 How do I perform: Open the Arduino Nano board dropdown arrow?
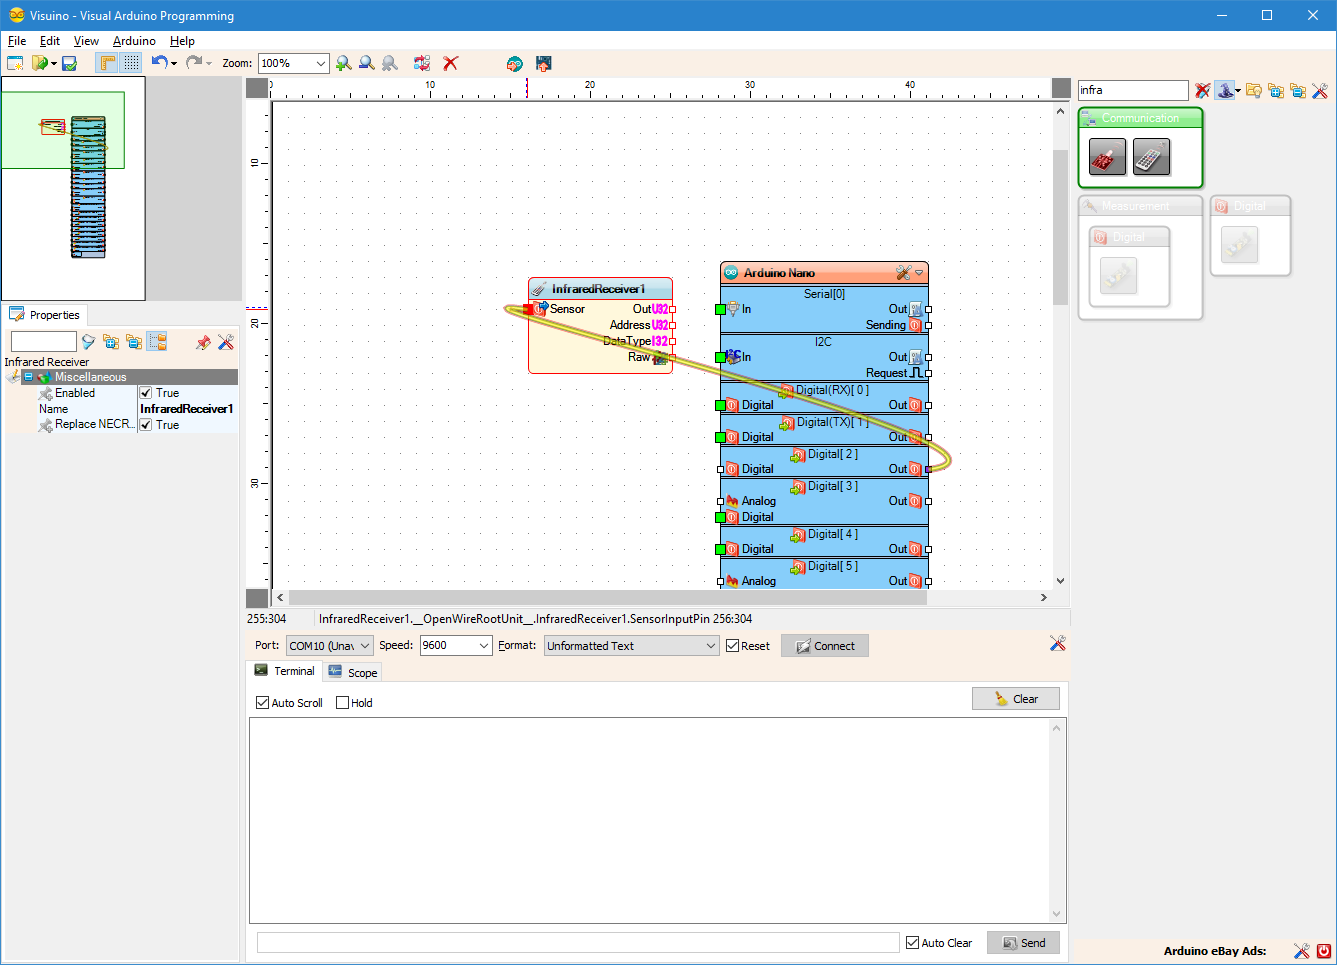919,273
